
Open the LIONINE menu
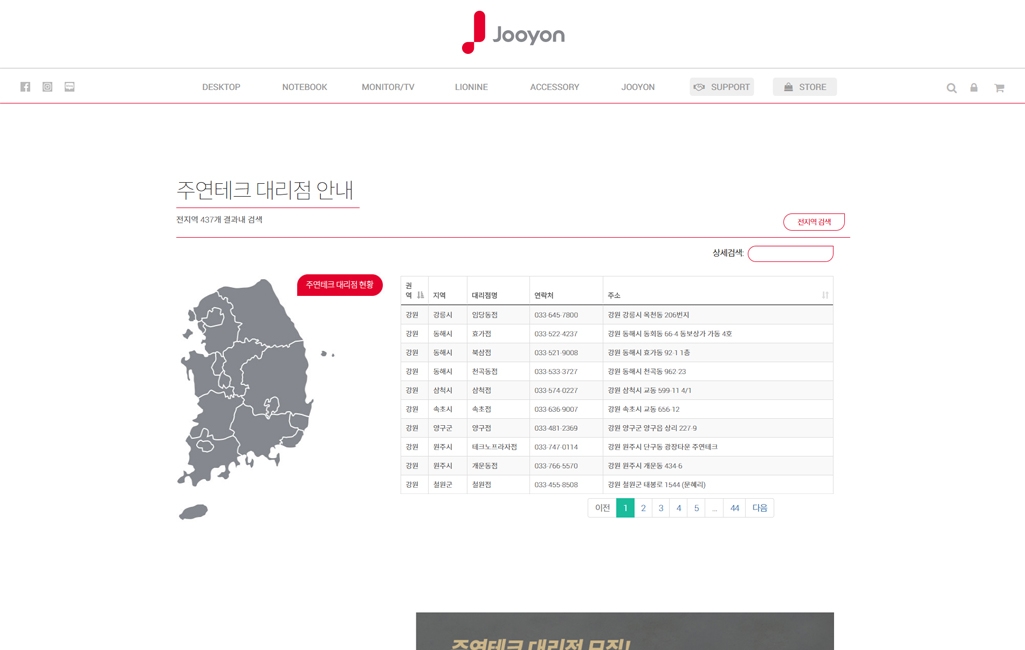click(x=471, y=87)
